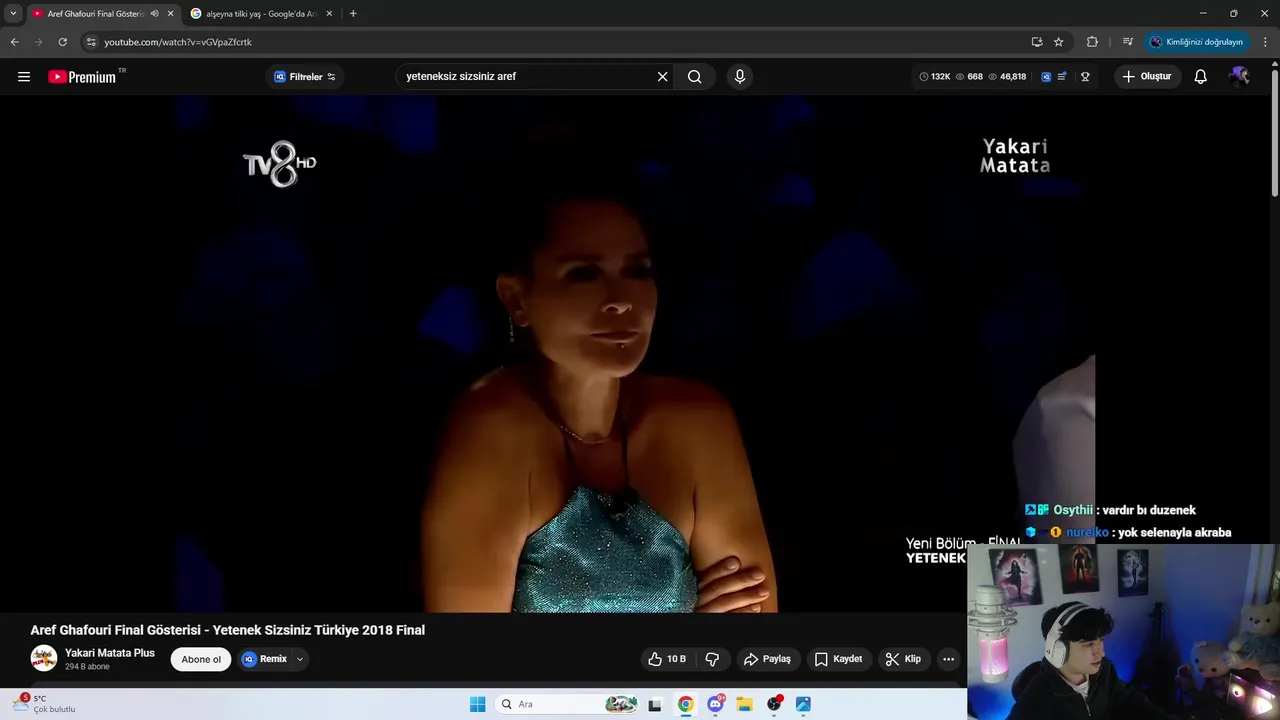
Task: Open the YouTube account avatar menu
Action: coord(1240,77)
